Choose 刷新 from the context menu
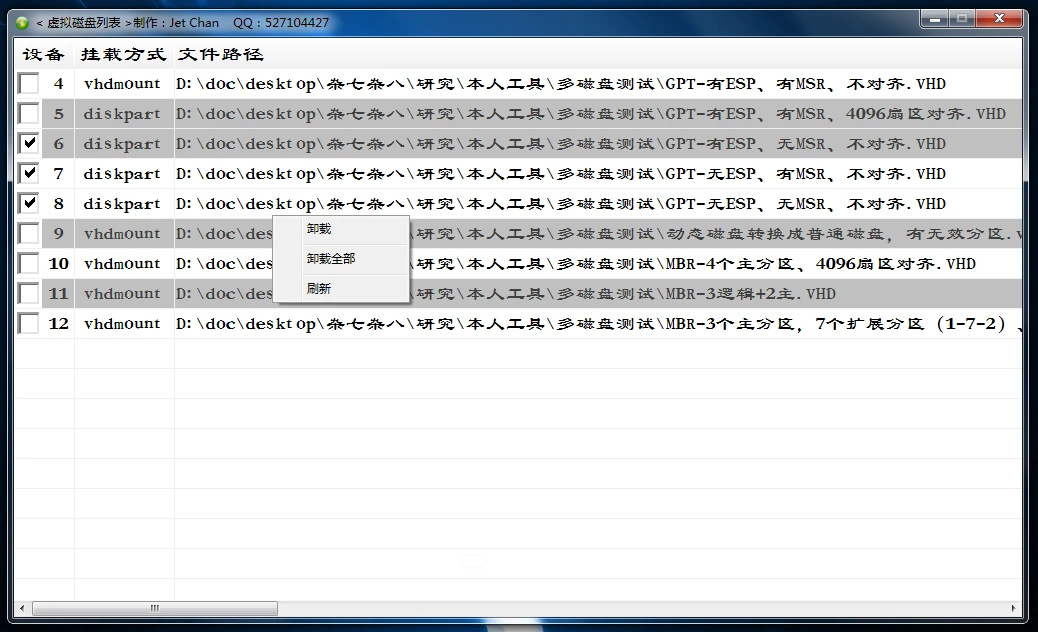1038x632 pixels. (x=341, y=289)
